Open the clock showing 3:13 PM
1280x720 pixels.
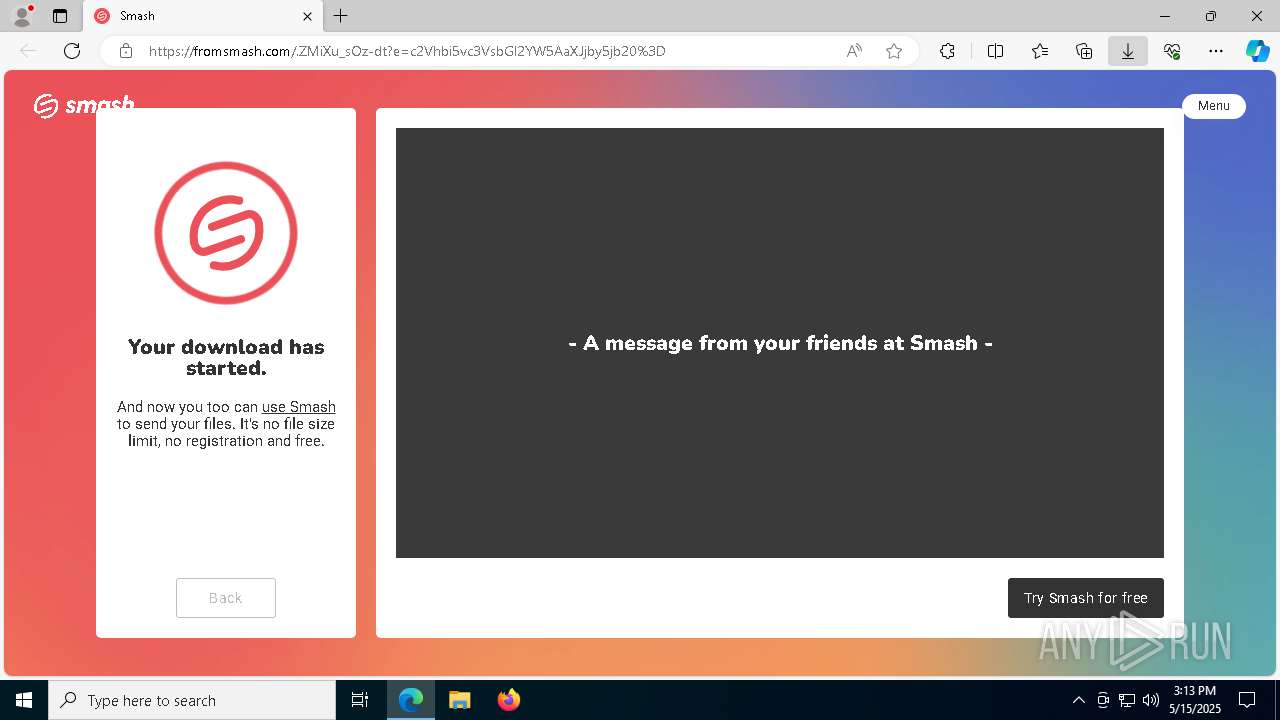point(1195,700)
